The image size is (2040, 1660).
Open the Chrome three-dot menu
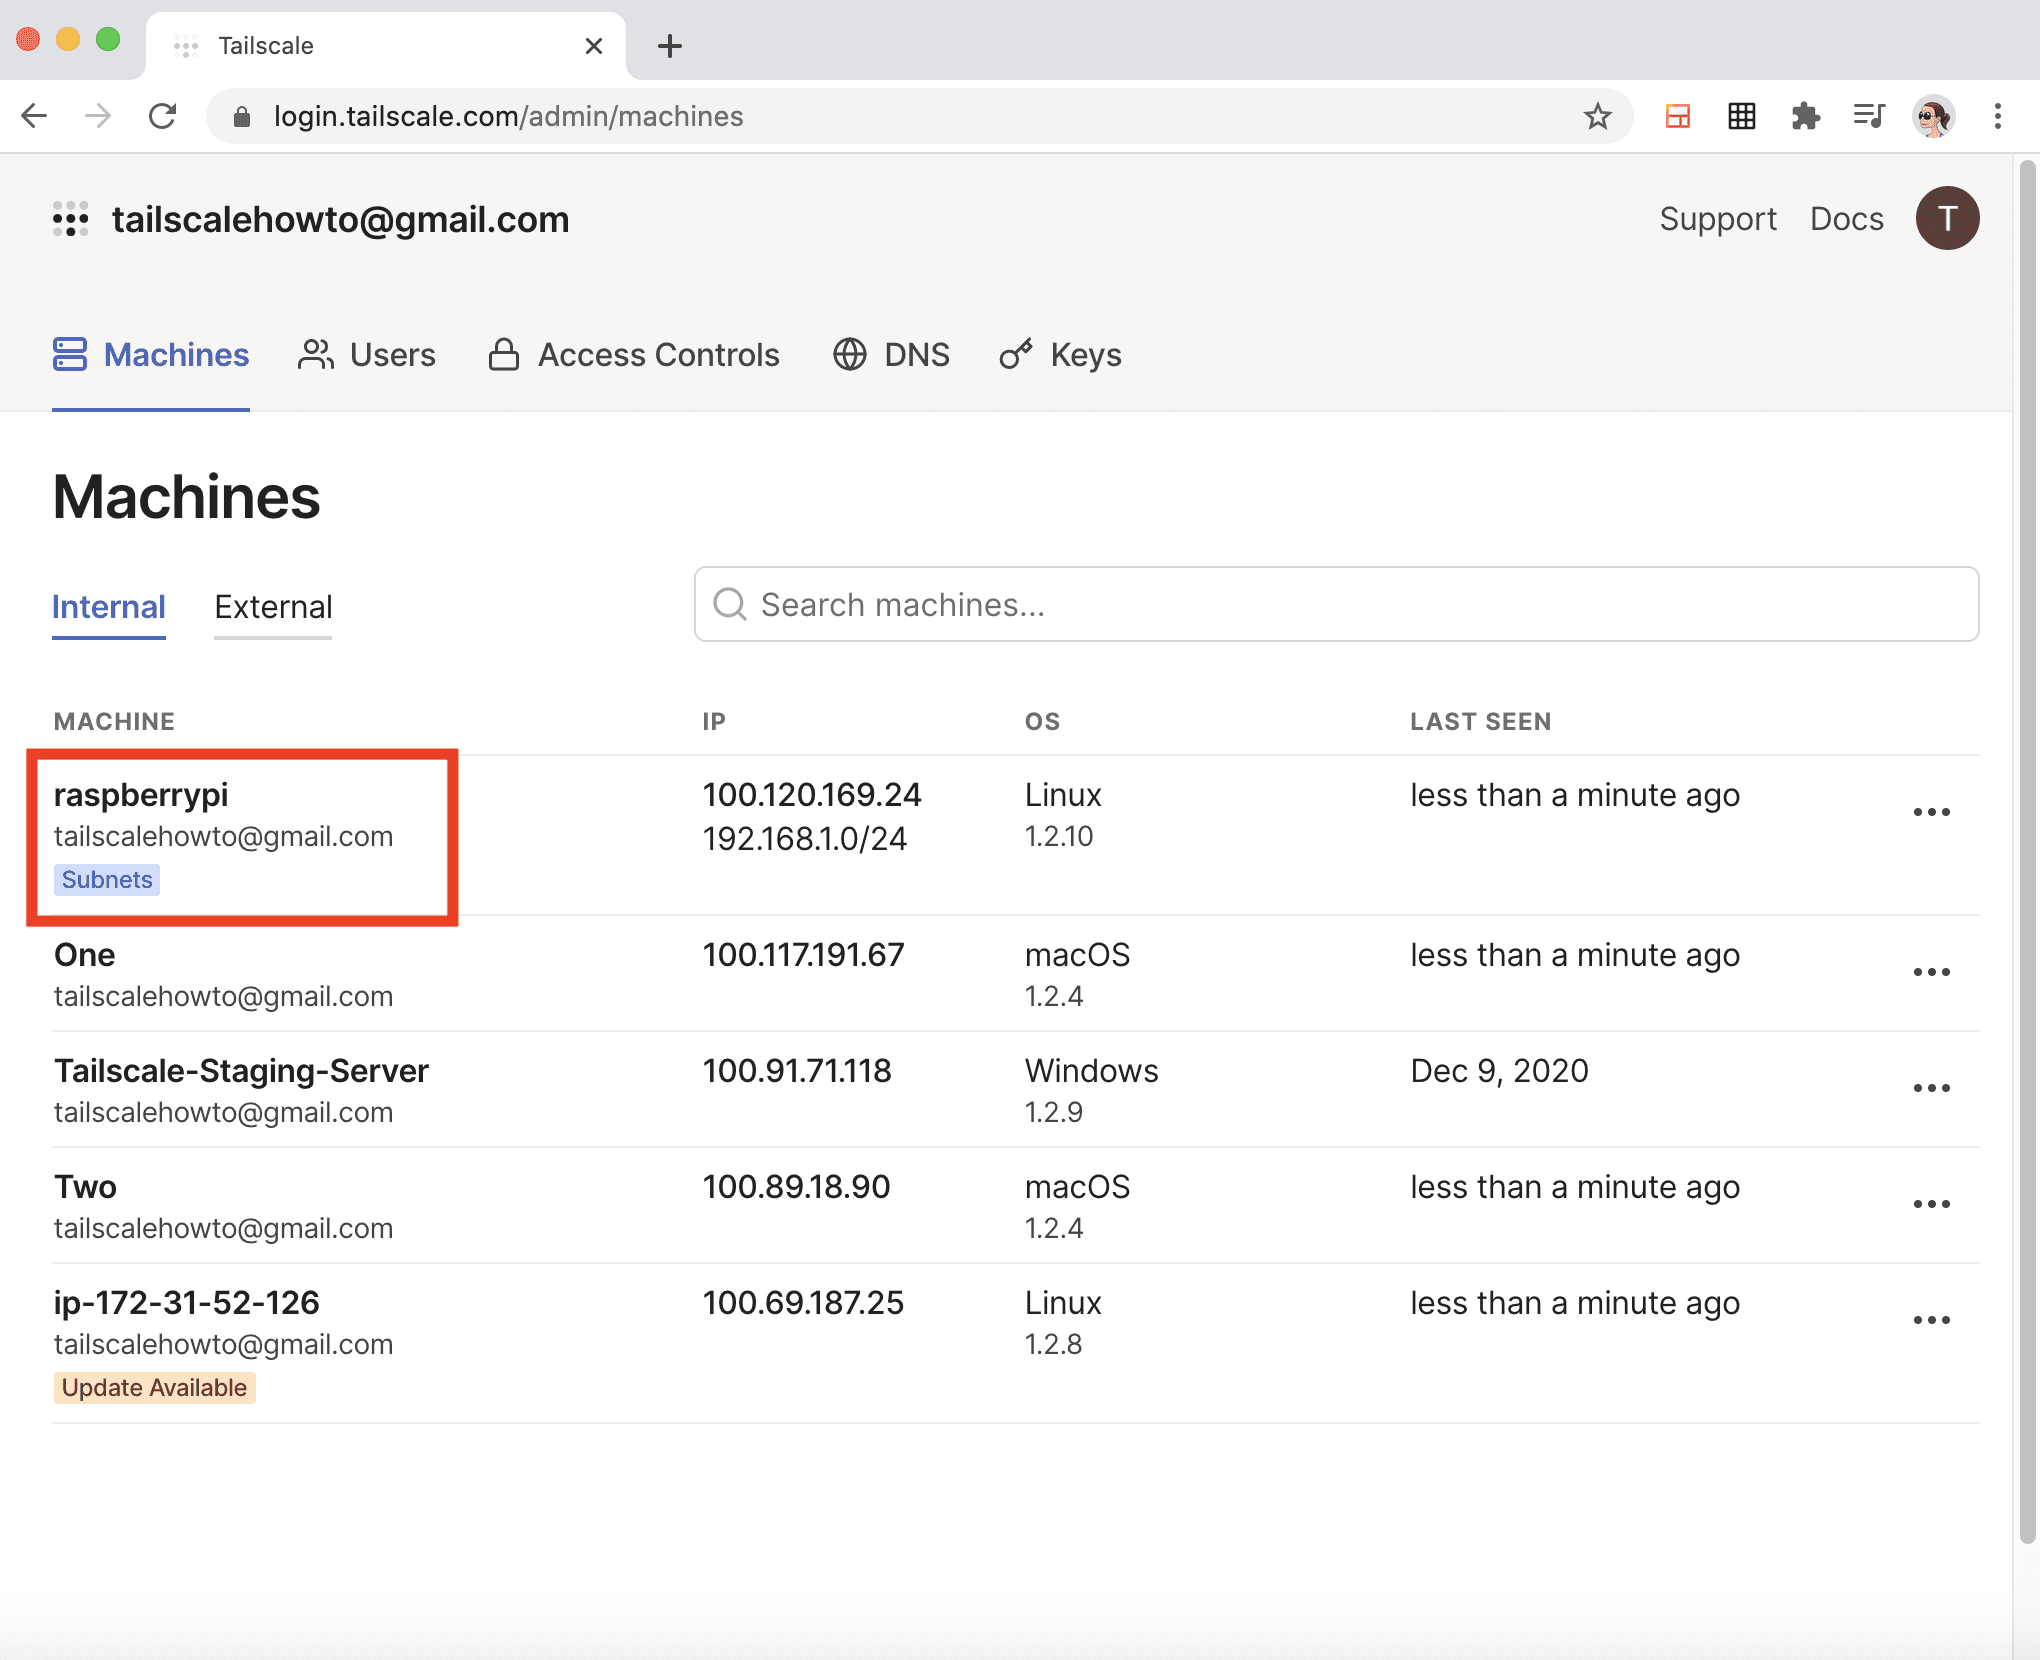1997,116
